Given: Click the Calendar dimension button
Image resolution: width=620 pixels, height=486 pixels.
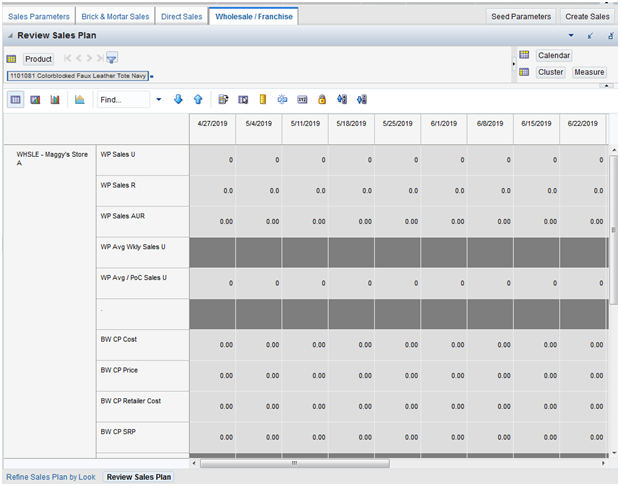Looking at the screenshot, I should (554, 55).
